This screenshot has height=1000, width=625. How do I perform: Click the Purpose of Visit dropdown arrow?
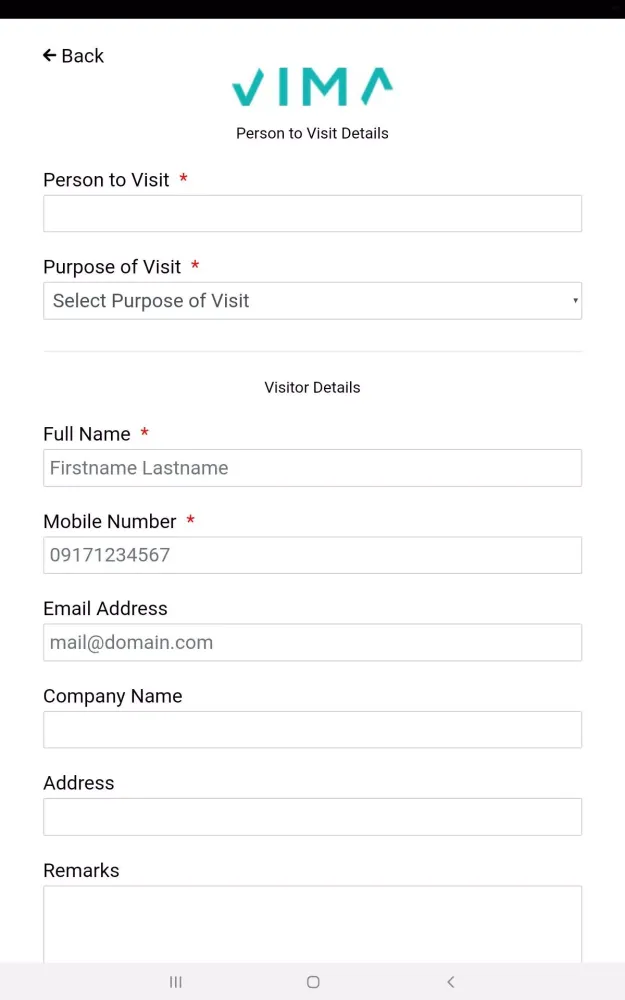(x=575, y=300)
